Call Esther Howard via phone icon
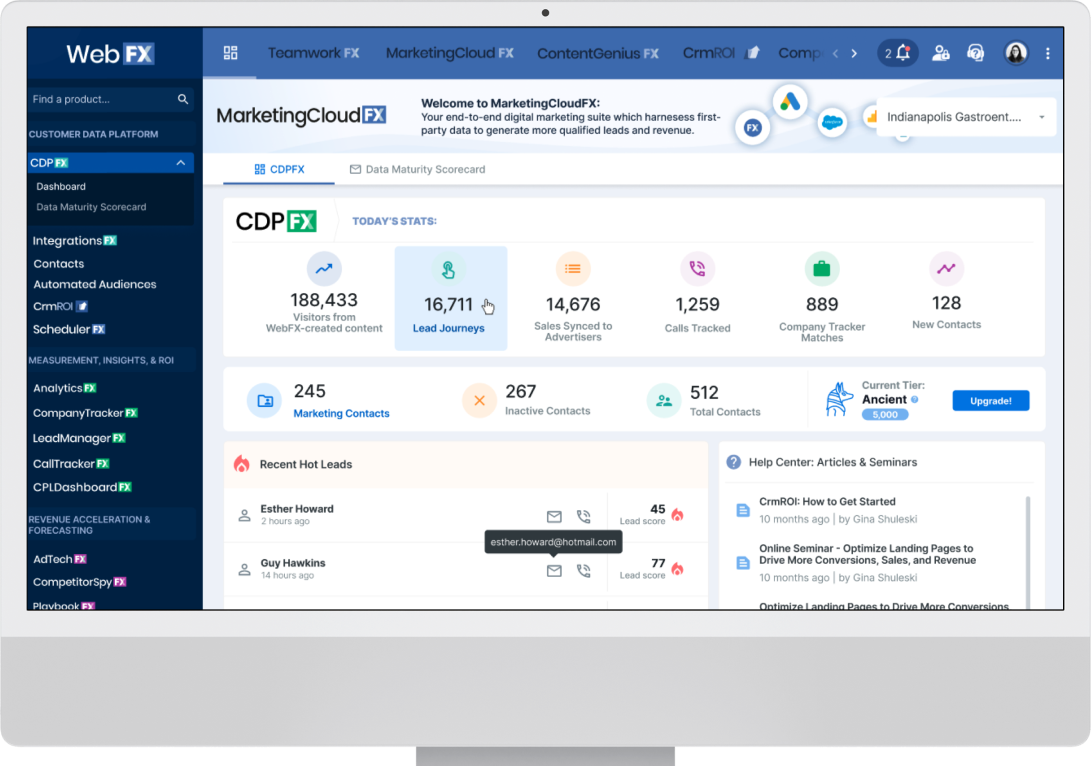 (x=584, y=516)
